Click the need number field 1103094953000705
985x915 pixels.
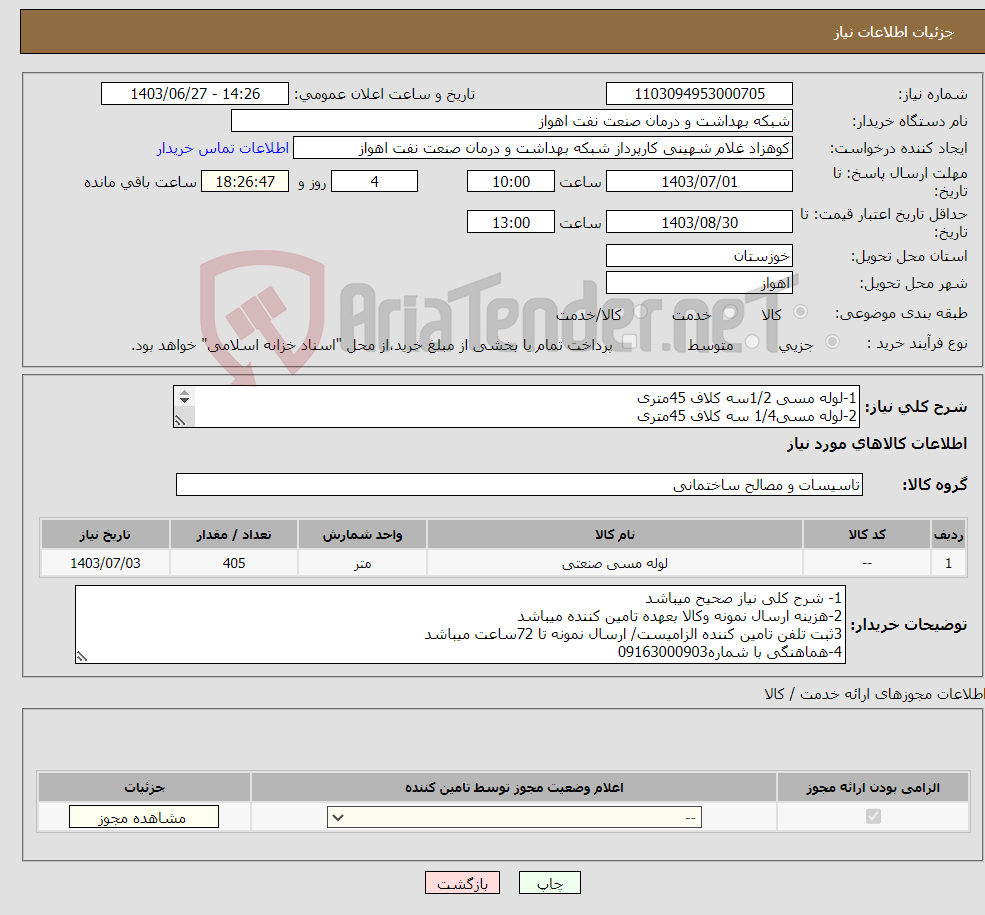699,94
